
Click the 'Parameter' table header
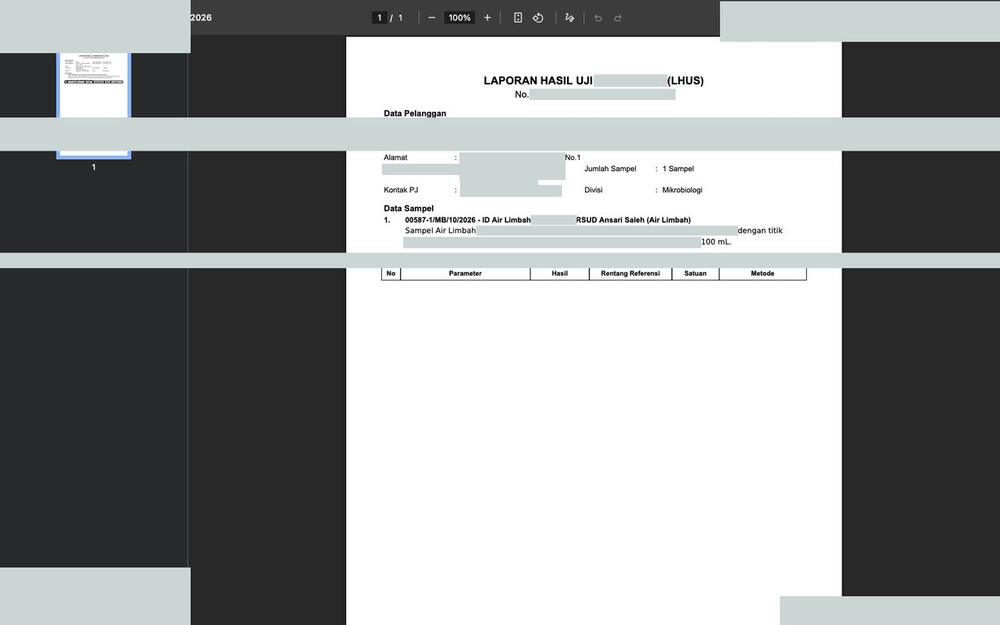click(x=465, y=274)
